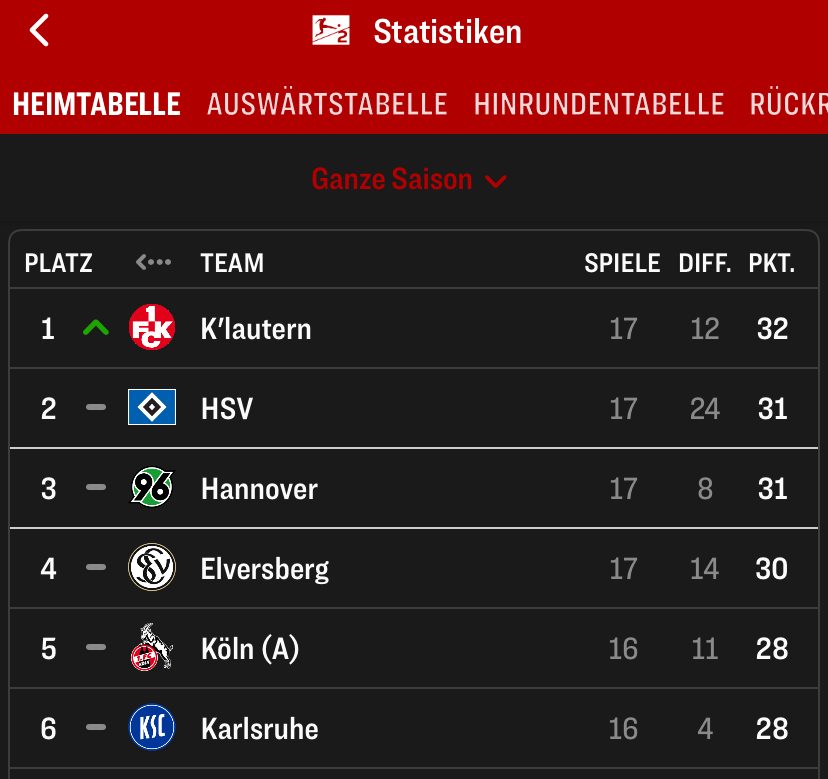
Task: Select the Elversberg team name
Action: [x=265, y=568]
